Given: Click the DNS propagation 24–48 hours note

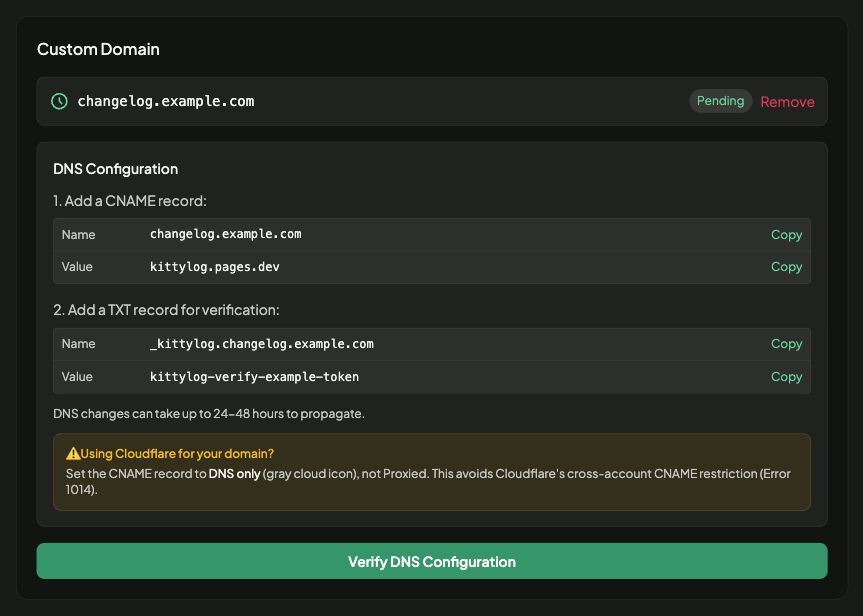Looking at the screenshot, I should (x=209, y=413).
